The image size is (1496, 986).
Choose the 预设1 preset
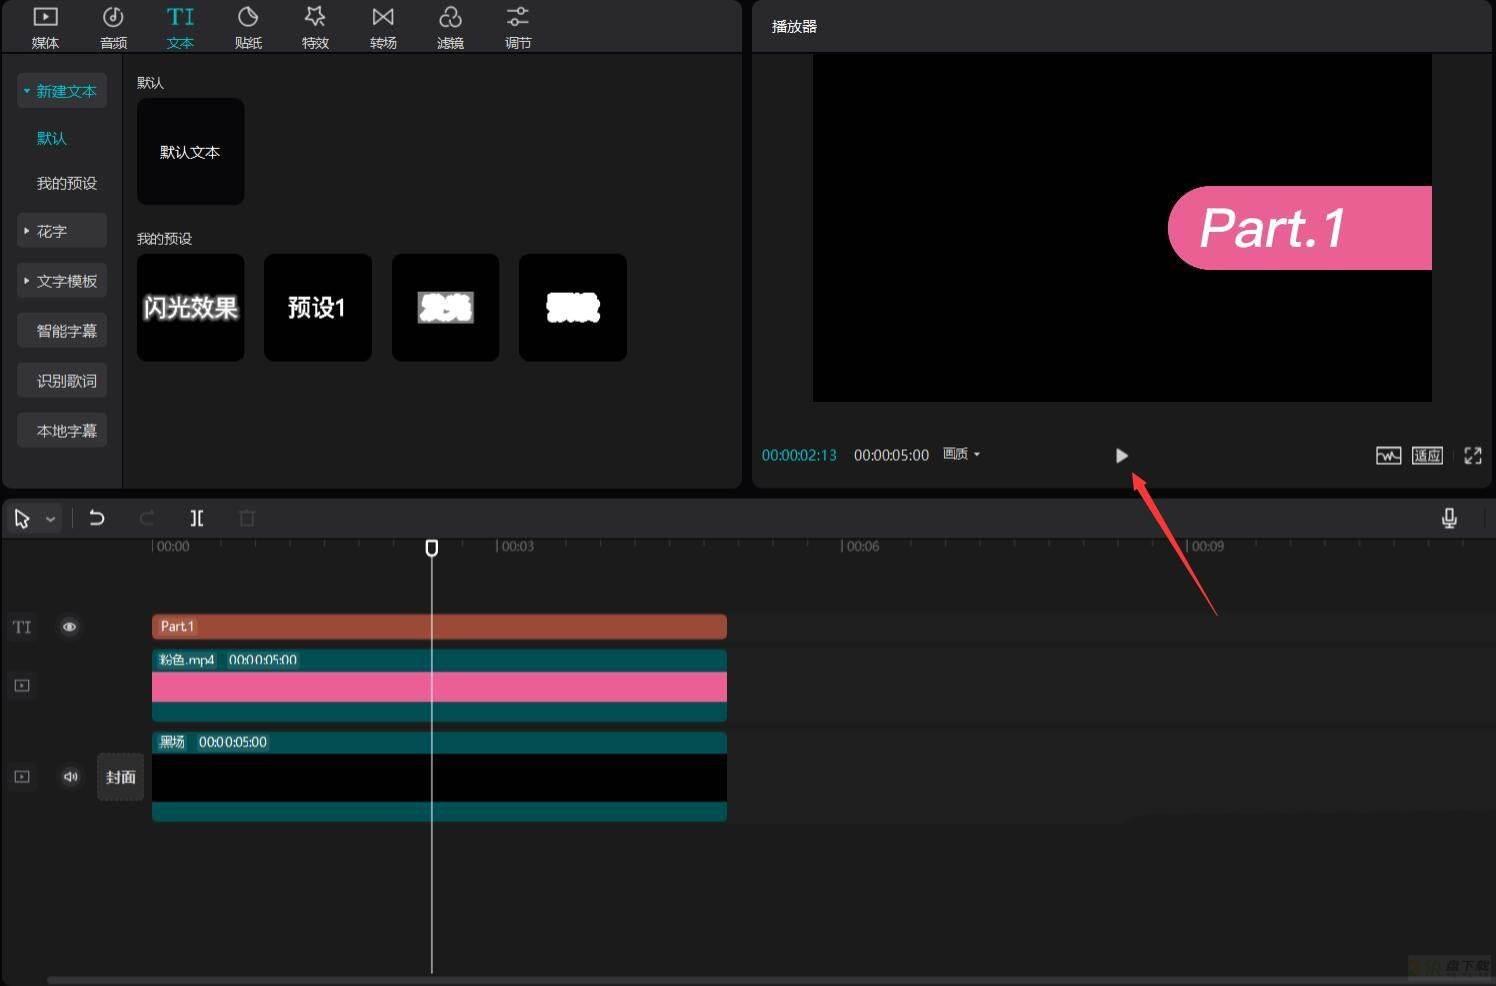(x=317, y=308)
